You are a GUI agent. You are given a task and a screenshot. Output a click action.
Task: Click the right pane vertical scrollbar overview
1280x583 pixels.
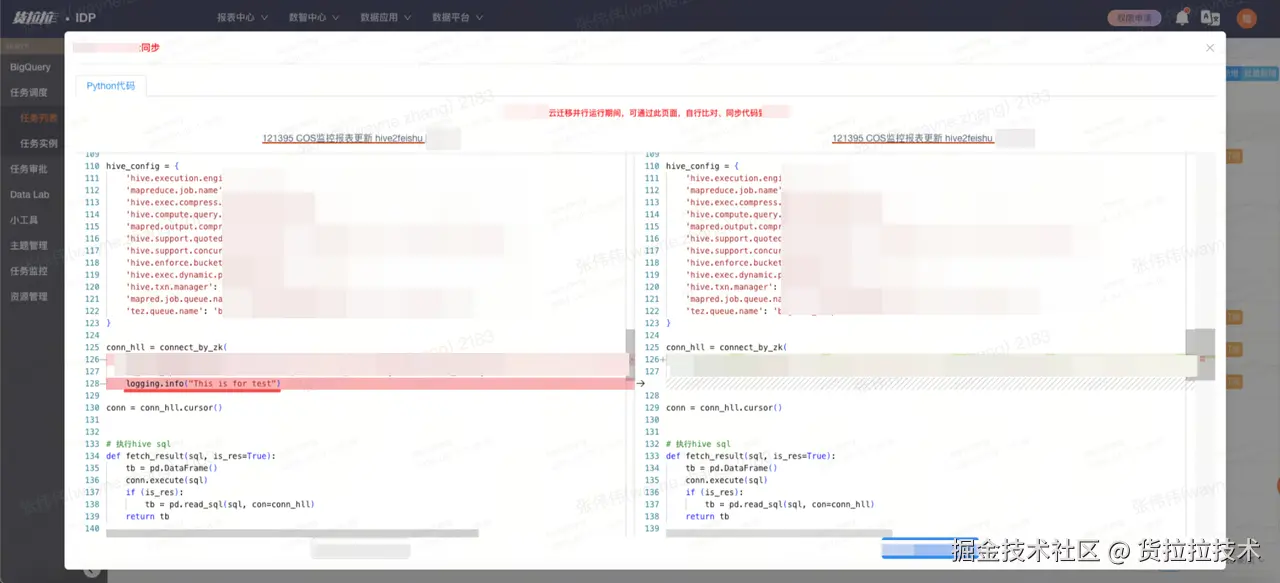(1200, 354)
